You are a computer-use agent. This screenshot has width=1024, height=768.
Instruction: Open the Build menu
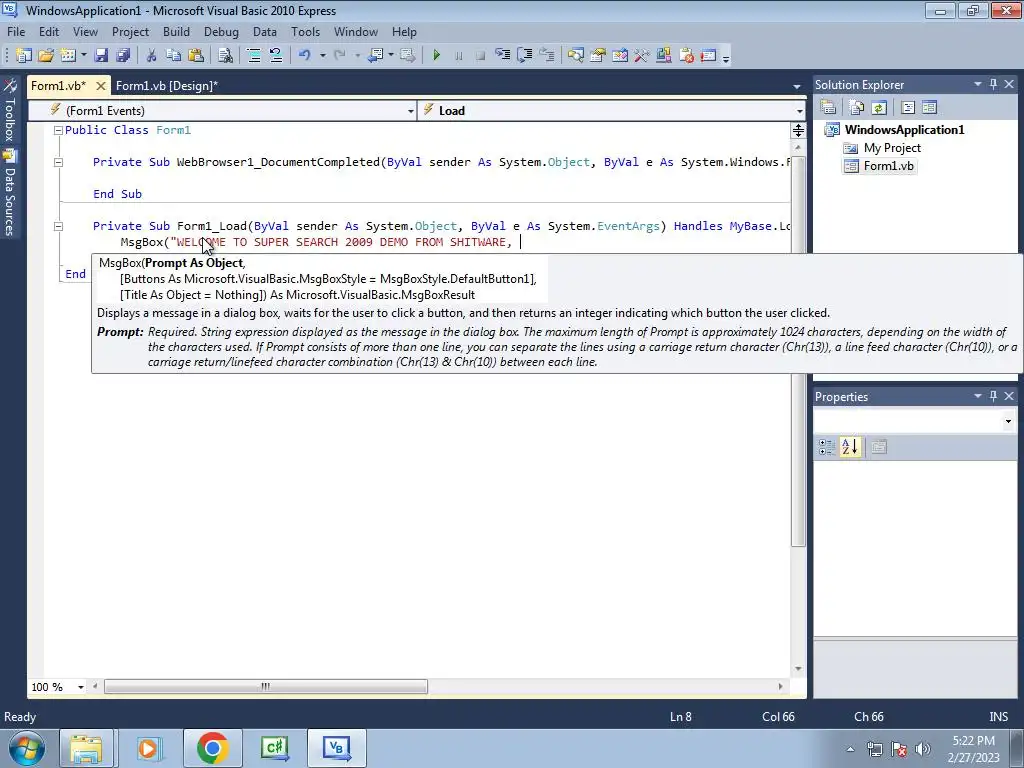click(176, 31)
